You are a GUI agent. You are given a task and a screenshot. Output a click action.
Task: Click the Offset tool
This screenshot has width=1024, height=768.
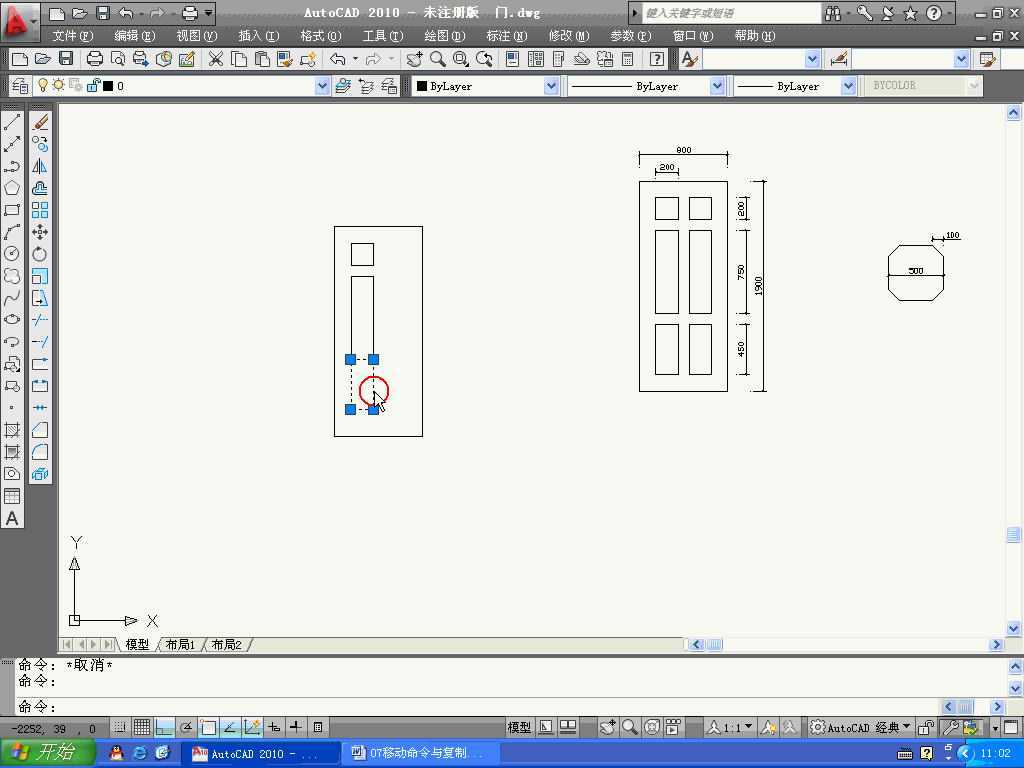(40, 188)
